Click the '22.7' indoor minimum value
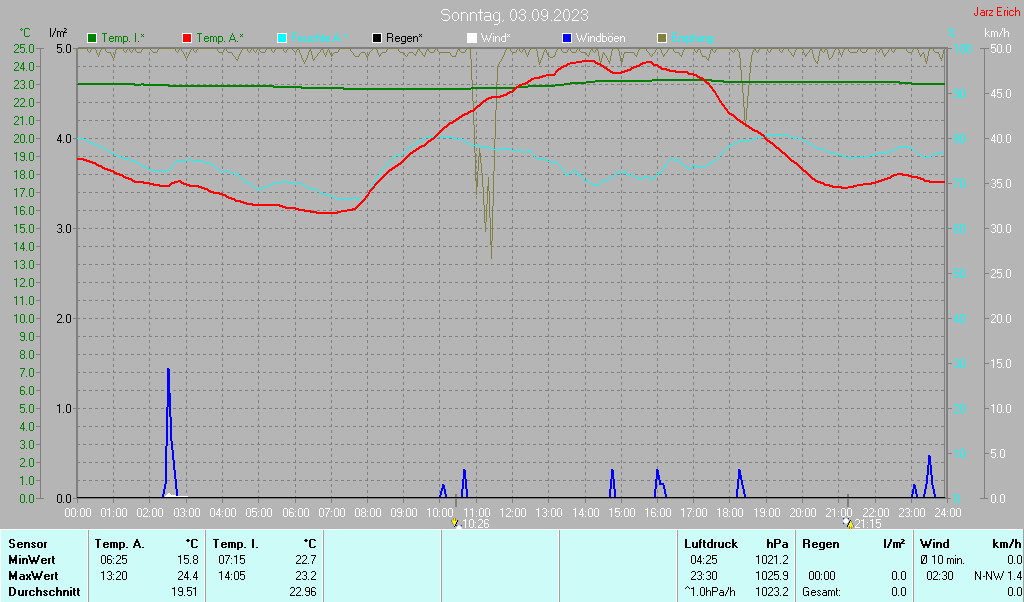Image resolution: width=1024 pixels, height=602 pixels. pyautogui.click(x=306, y=560)
